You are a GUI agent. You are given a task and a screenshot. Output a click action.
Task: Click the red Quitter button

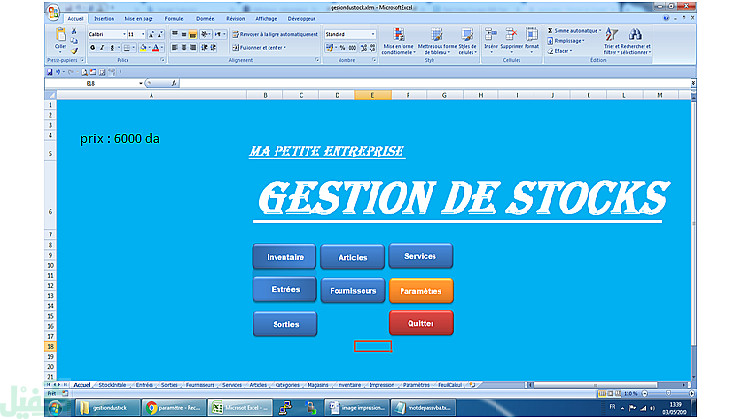[x=421, y=323]
